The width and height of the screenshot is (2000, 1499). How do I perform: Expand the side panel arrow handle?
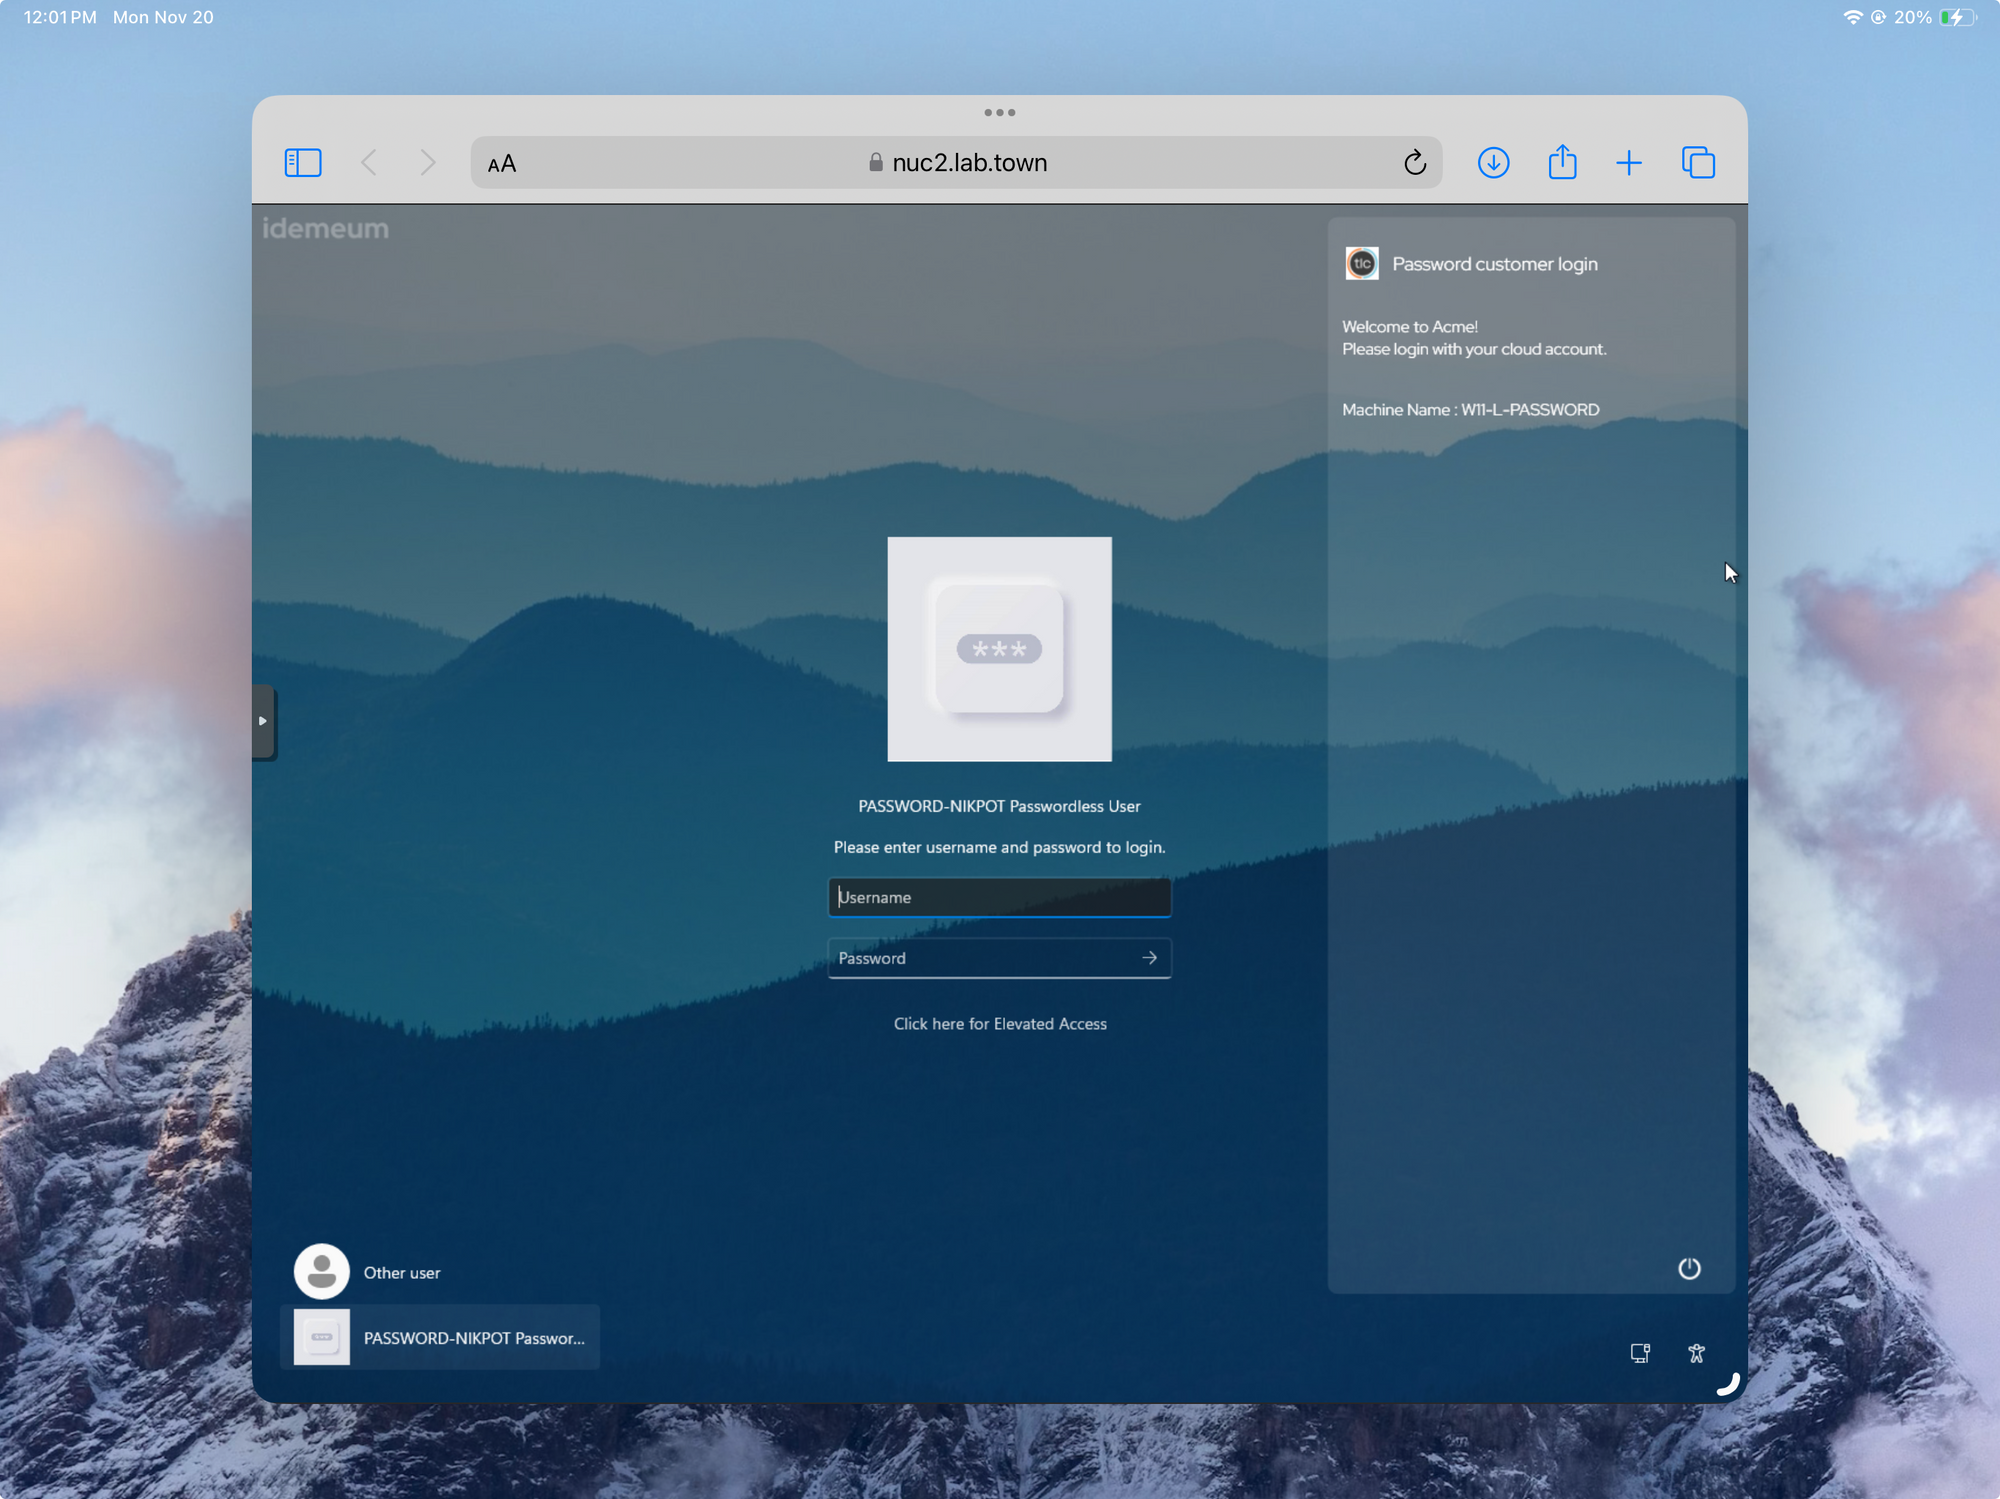pyautogui.click(x=263, y=721)
